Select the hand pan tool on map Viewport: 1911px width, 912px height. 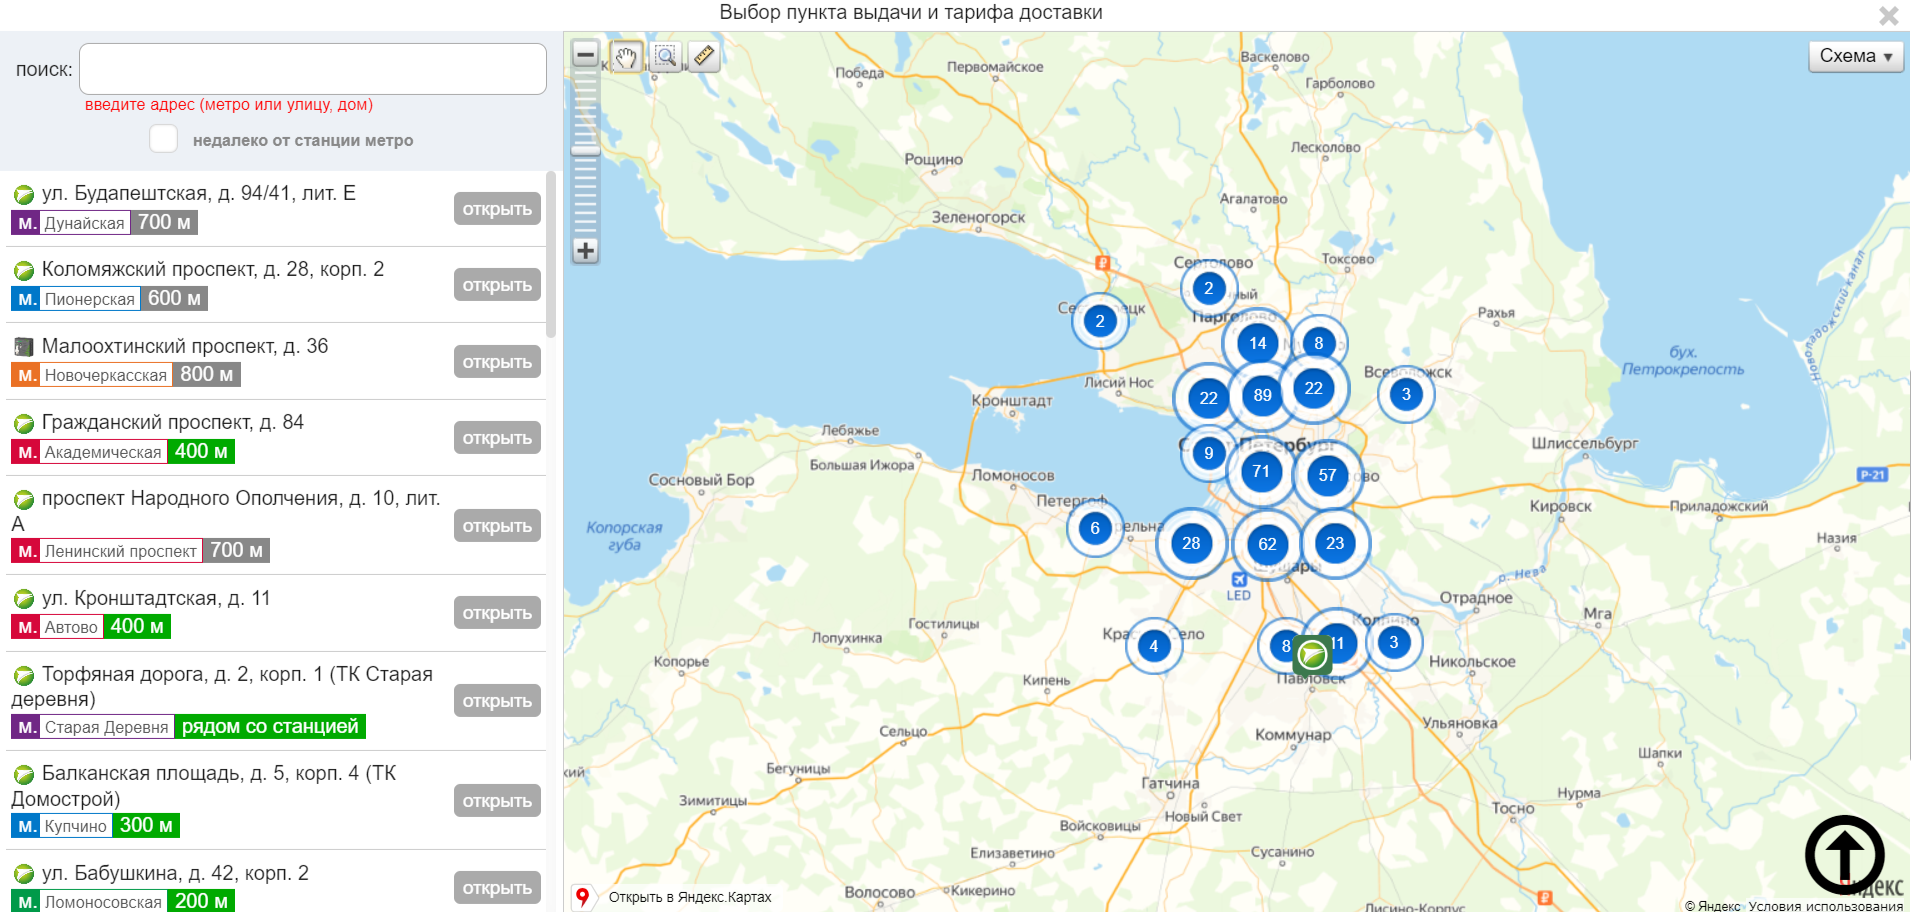point(626,57)
